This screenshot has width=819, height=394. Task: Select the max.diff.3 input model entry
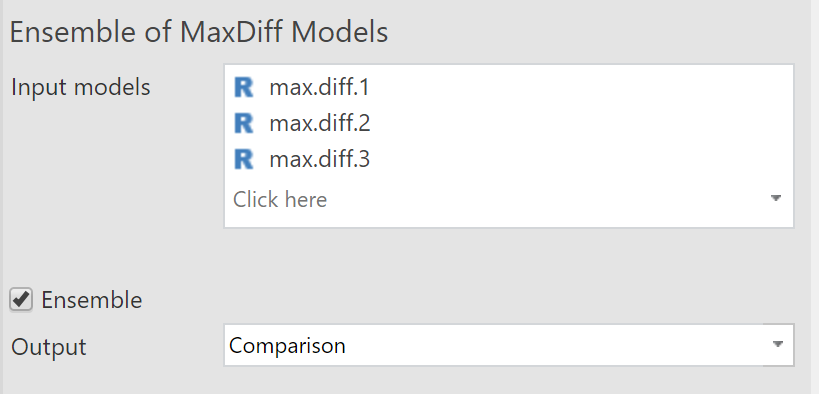pyautogui.click(x=320, y=159)
